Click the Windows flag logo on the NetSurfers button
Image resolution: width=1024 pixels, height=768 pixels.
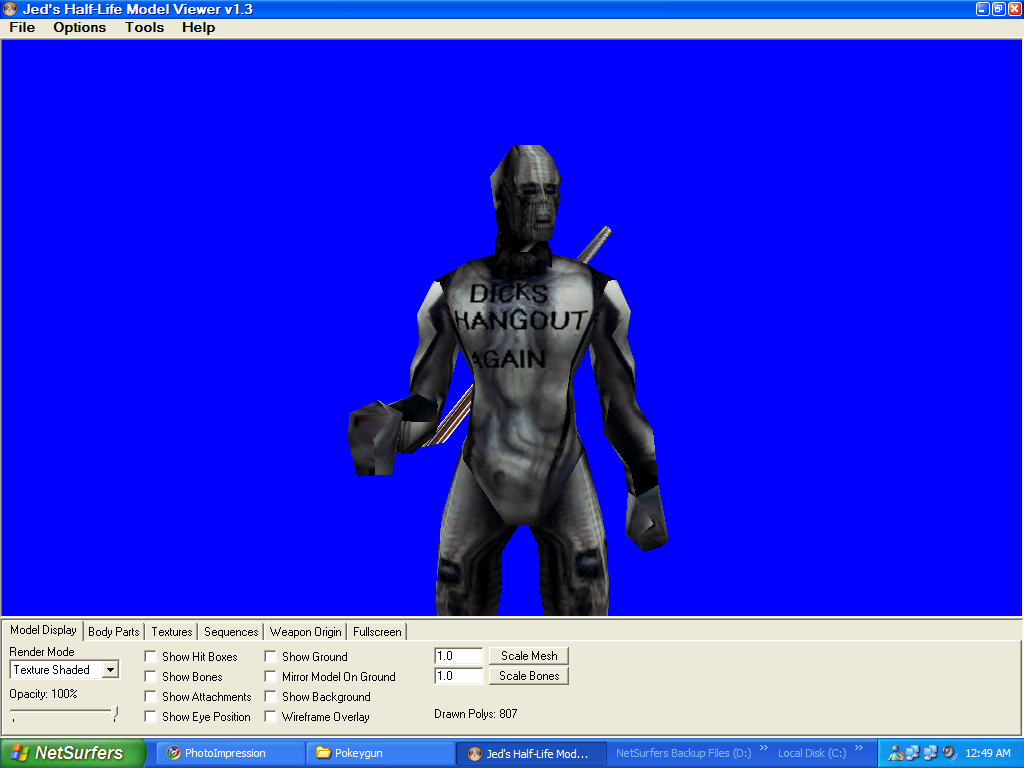20,753
